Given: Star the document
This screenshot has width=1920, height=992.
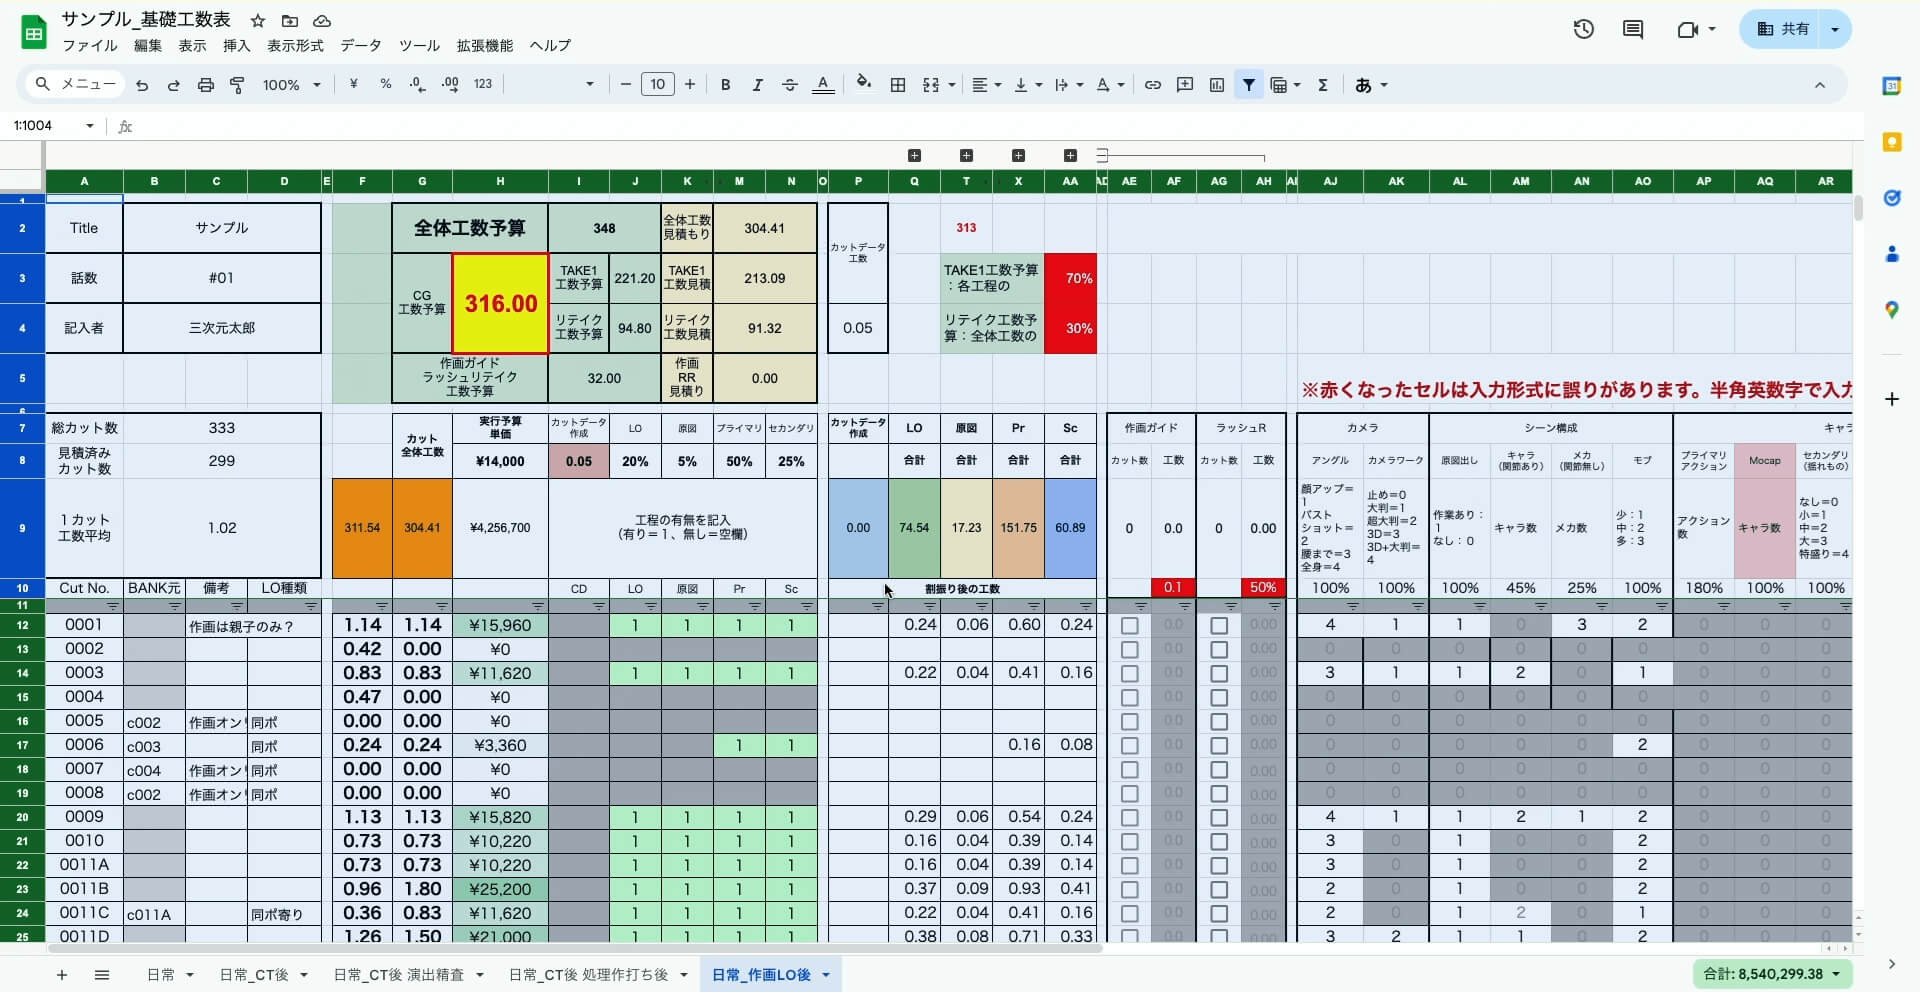Looking at the screenshot, I should pyautogui.click(x=258, y=20).
